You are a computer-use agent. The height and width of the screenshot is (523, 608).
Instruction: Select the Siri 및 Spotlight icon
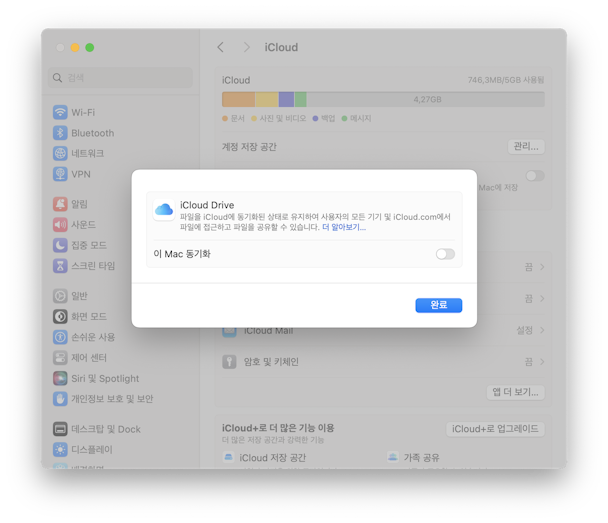tap(60, 378)
